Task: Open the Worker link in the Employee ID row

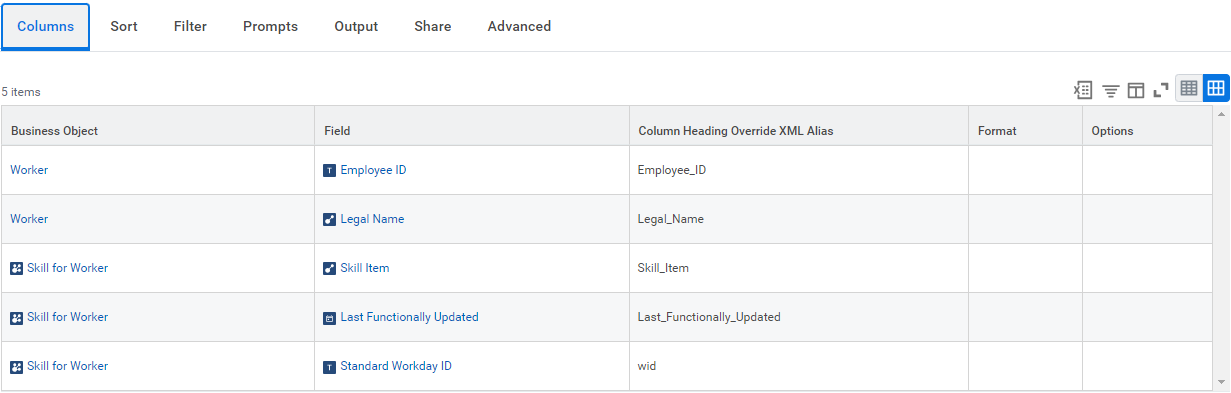Action: pyautogui.click(x=29, y=170)
